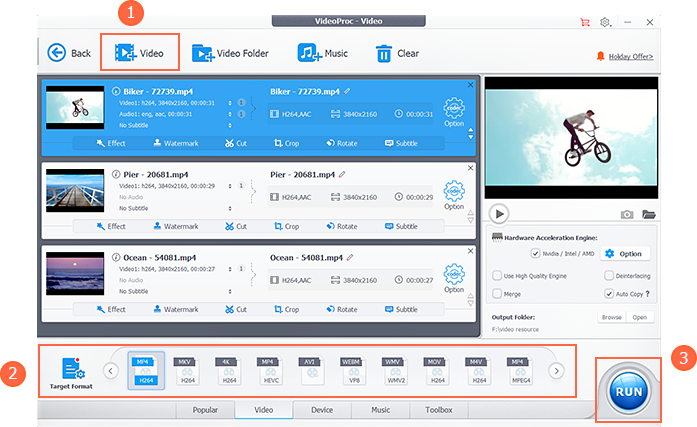
Task: Expand Pier video track selector
Action: click(230, 186)
